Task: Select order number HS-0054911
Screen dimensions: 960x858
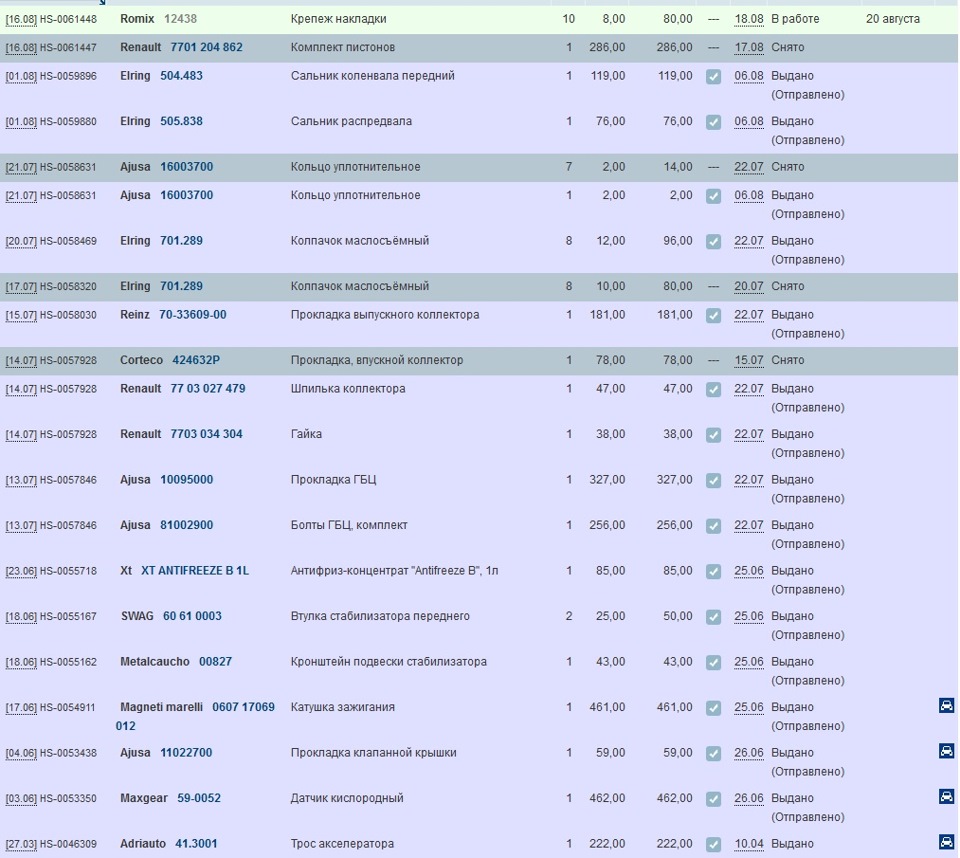Action: coord(68,707)
